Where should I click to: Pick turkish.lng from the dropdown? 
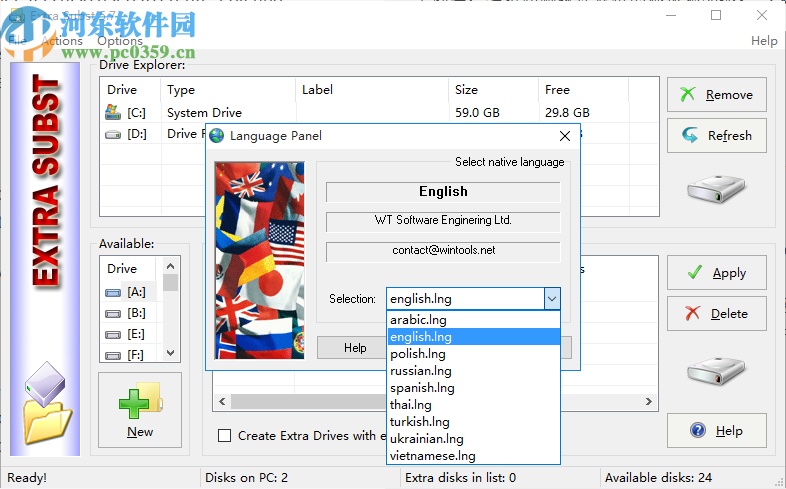(x=473, y=422)
